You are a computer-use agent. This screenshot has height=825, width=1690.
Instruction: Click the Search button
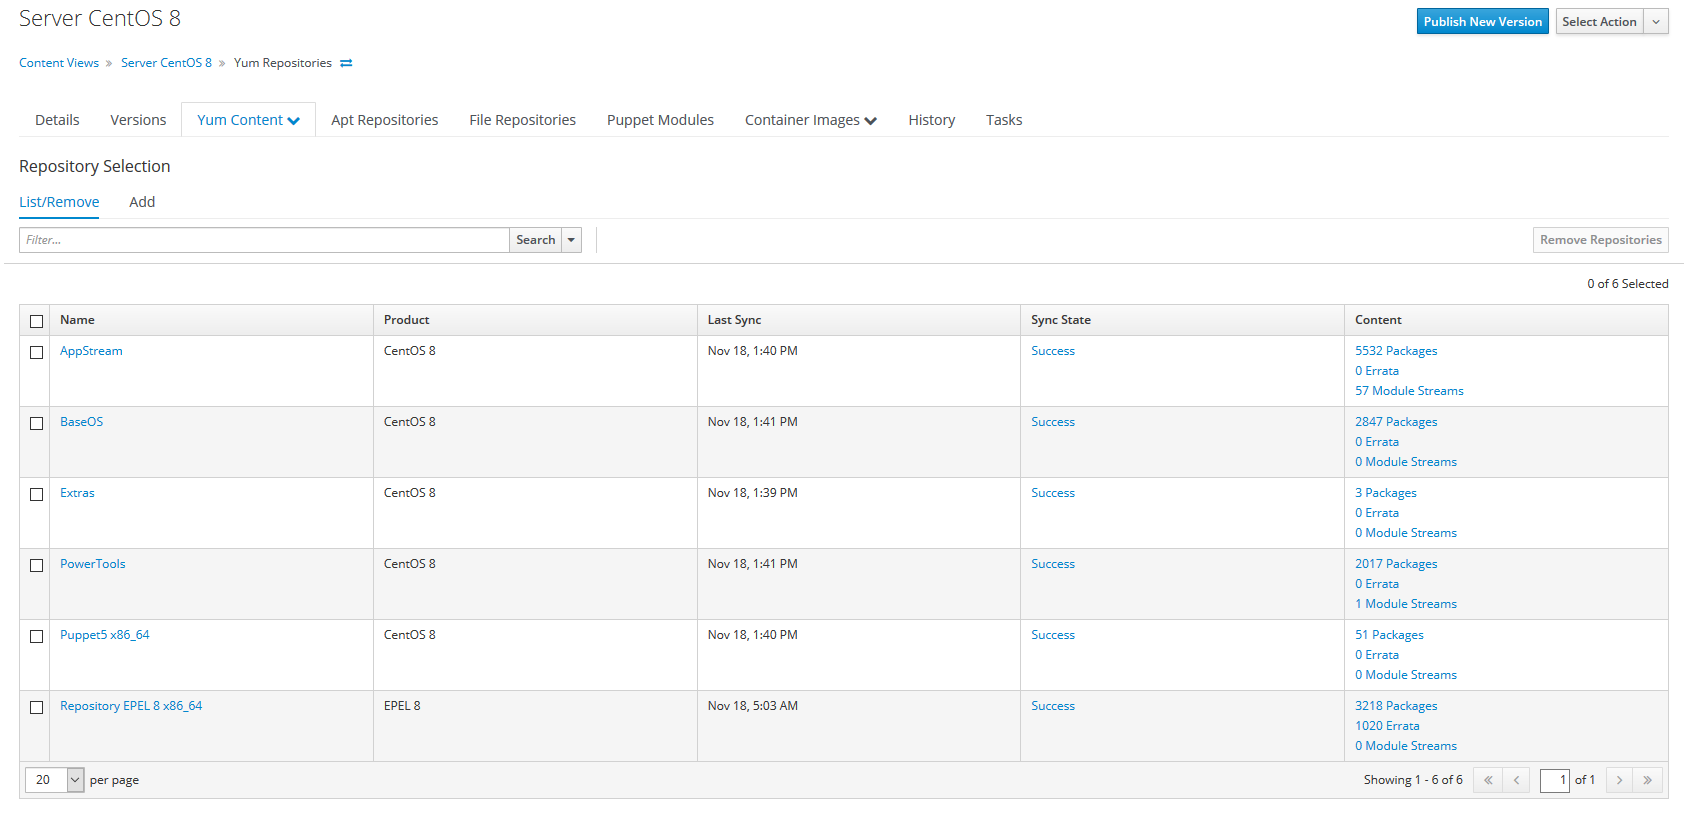tap(536, 240)
